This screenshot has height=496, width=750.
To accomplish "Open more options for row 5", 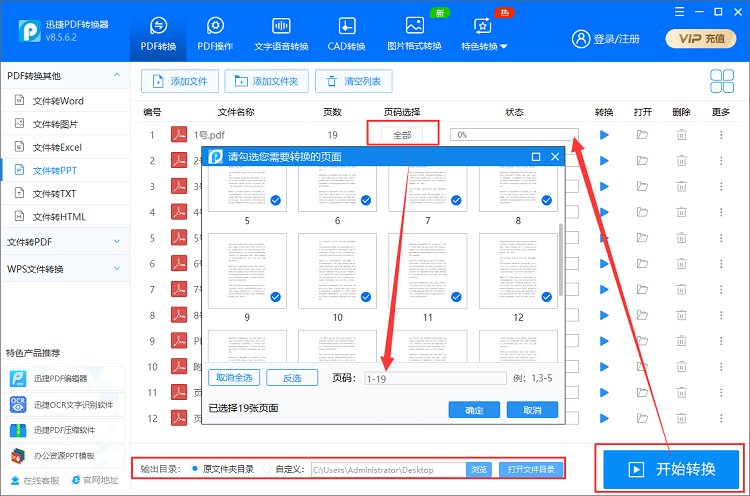I will [x=721, y=238].
